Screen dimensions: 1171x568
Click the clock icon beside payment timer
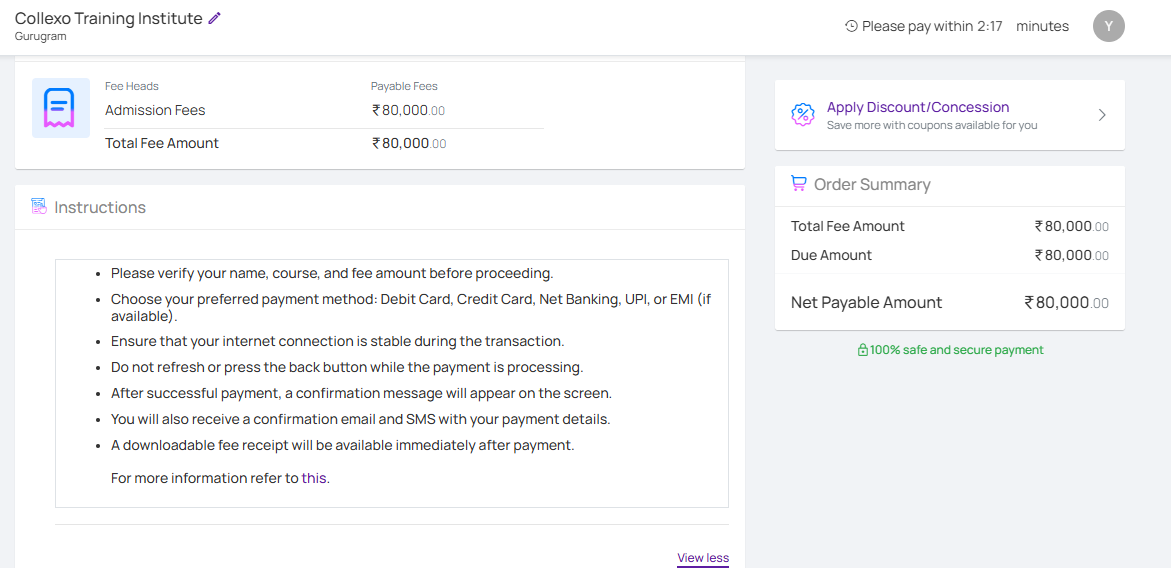point(851,26)
